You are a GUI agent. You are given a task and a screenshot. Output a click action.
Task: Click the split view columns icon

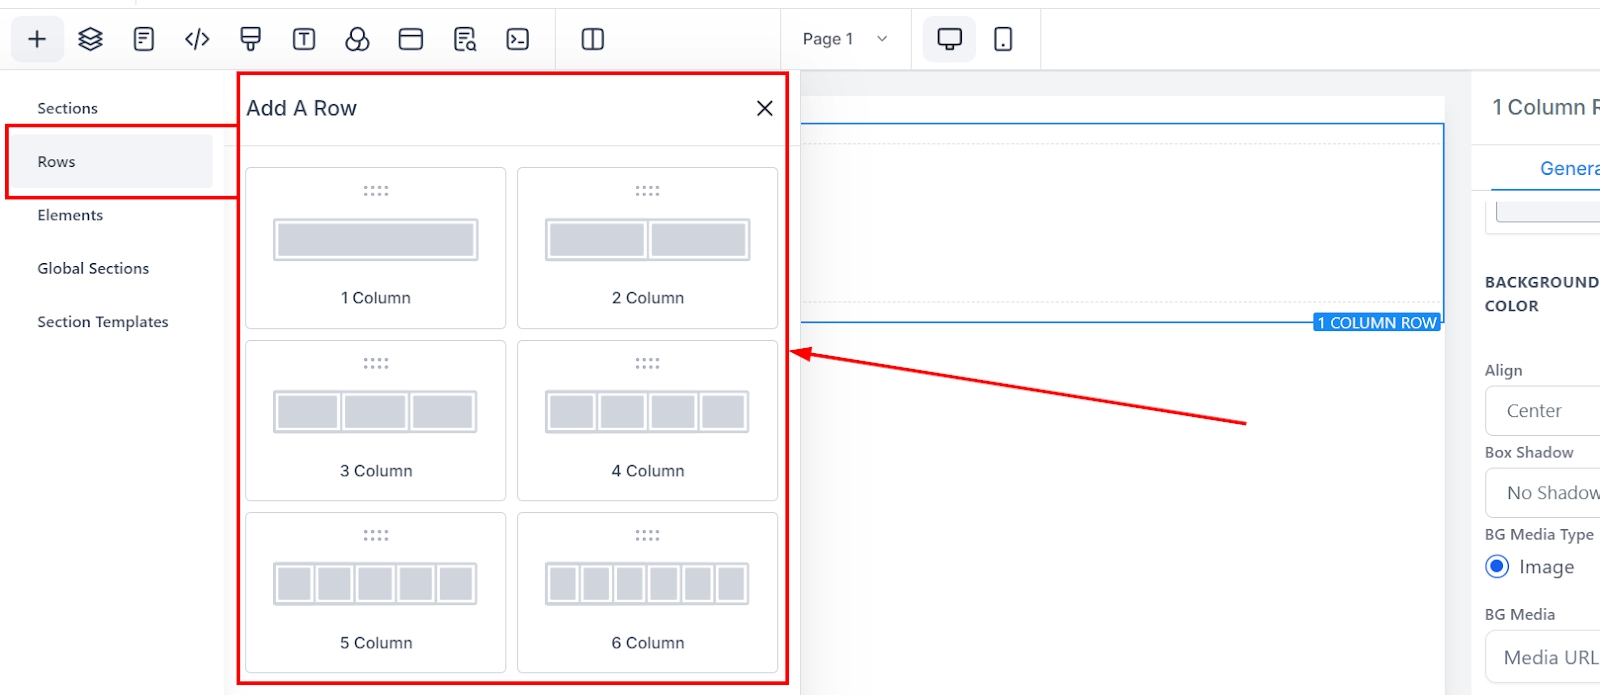tap(593, 39)
